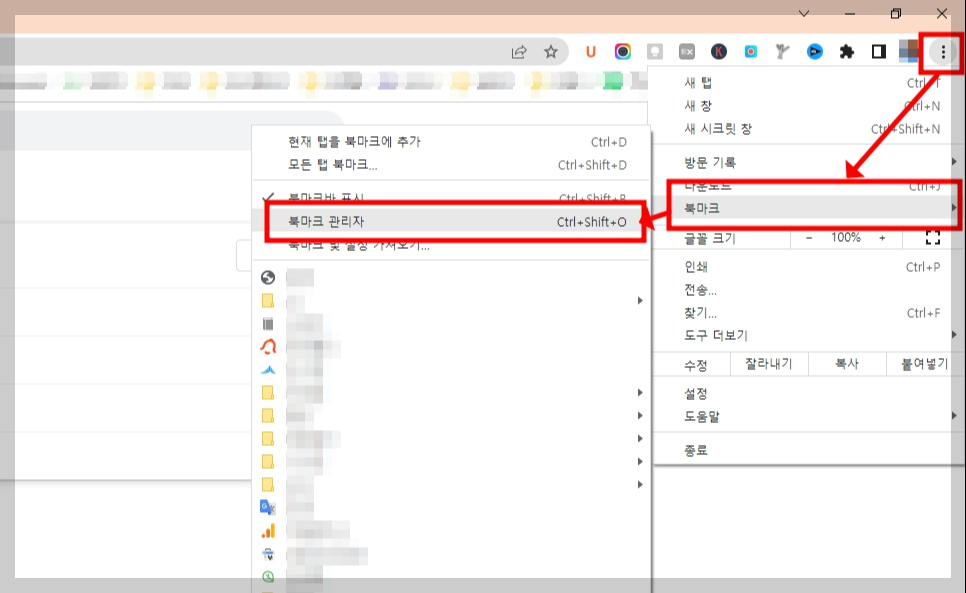Open the Instagram extension icon
This screenshot has width=966, height=593.
pos(623,51)
